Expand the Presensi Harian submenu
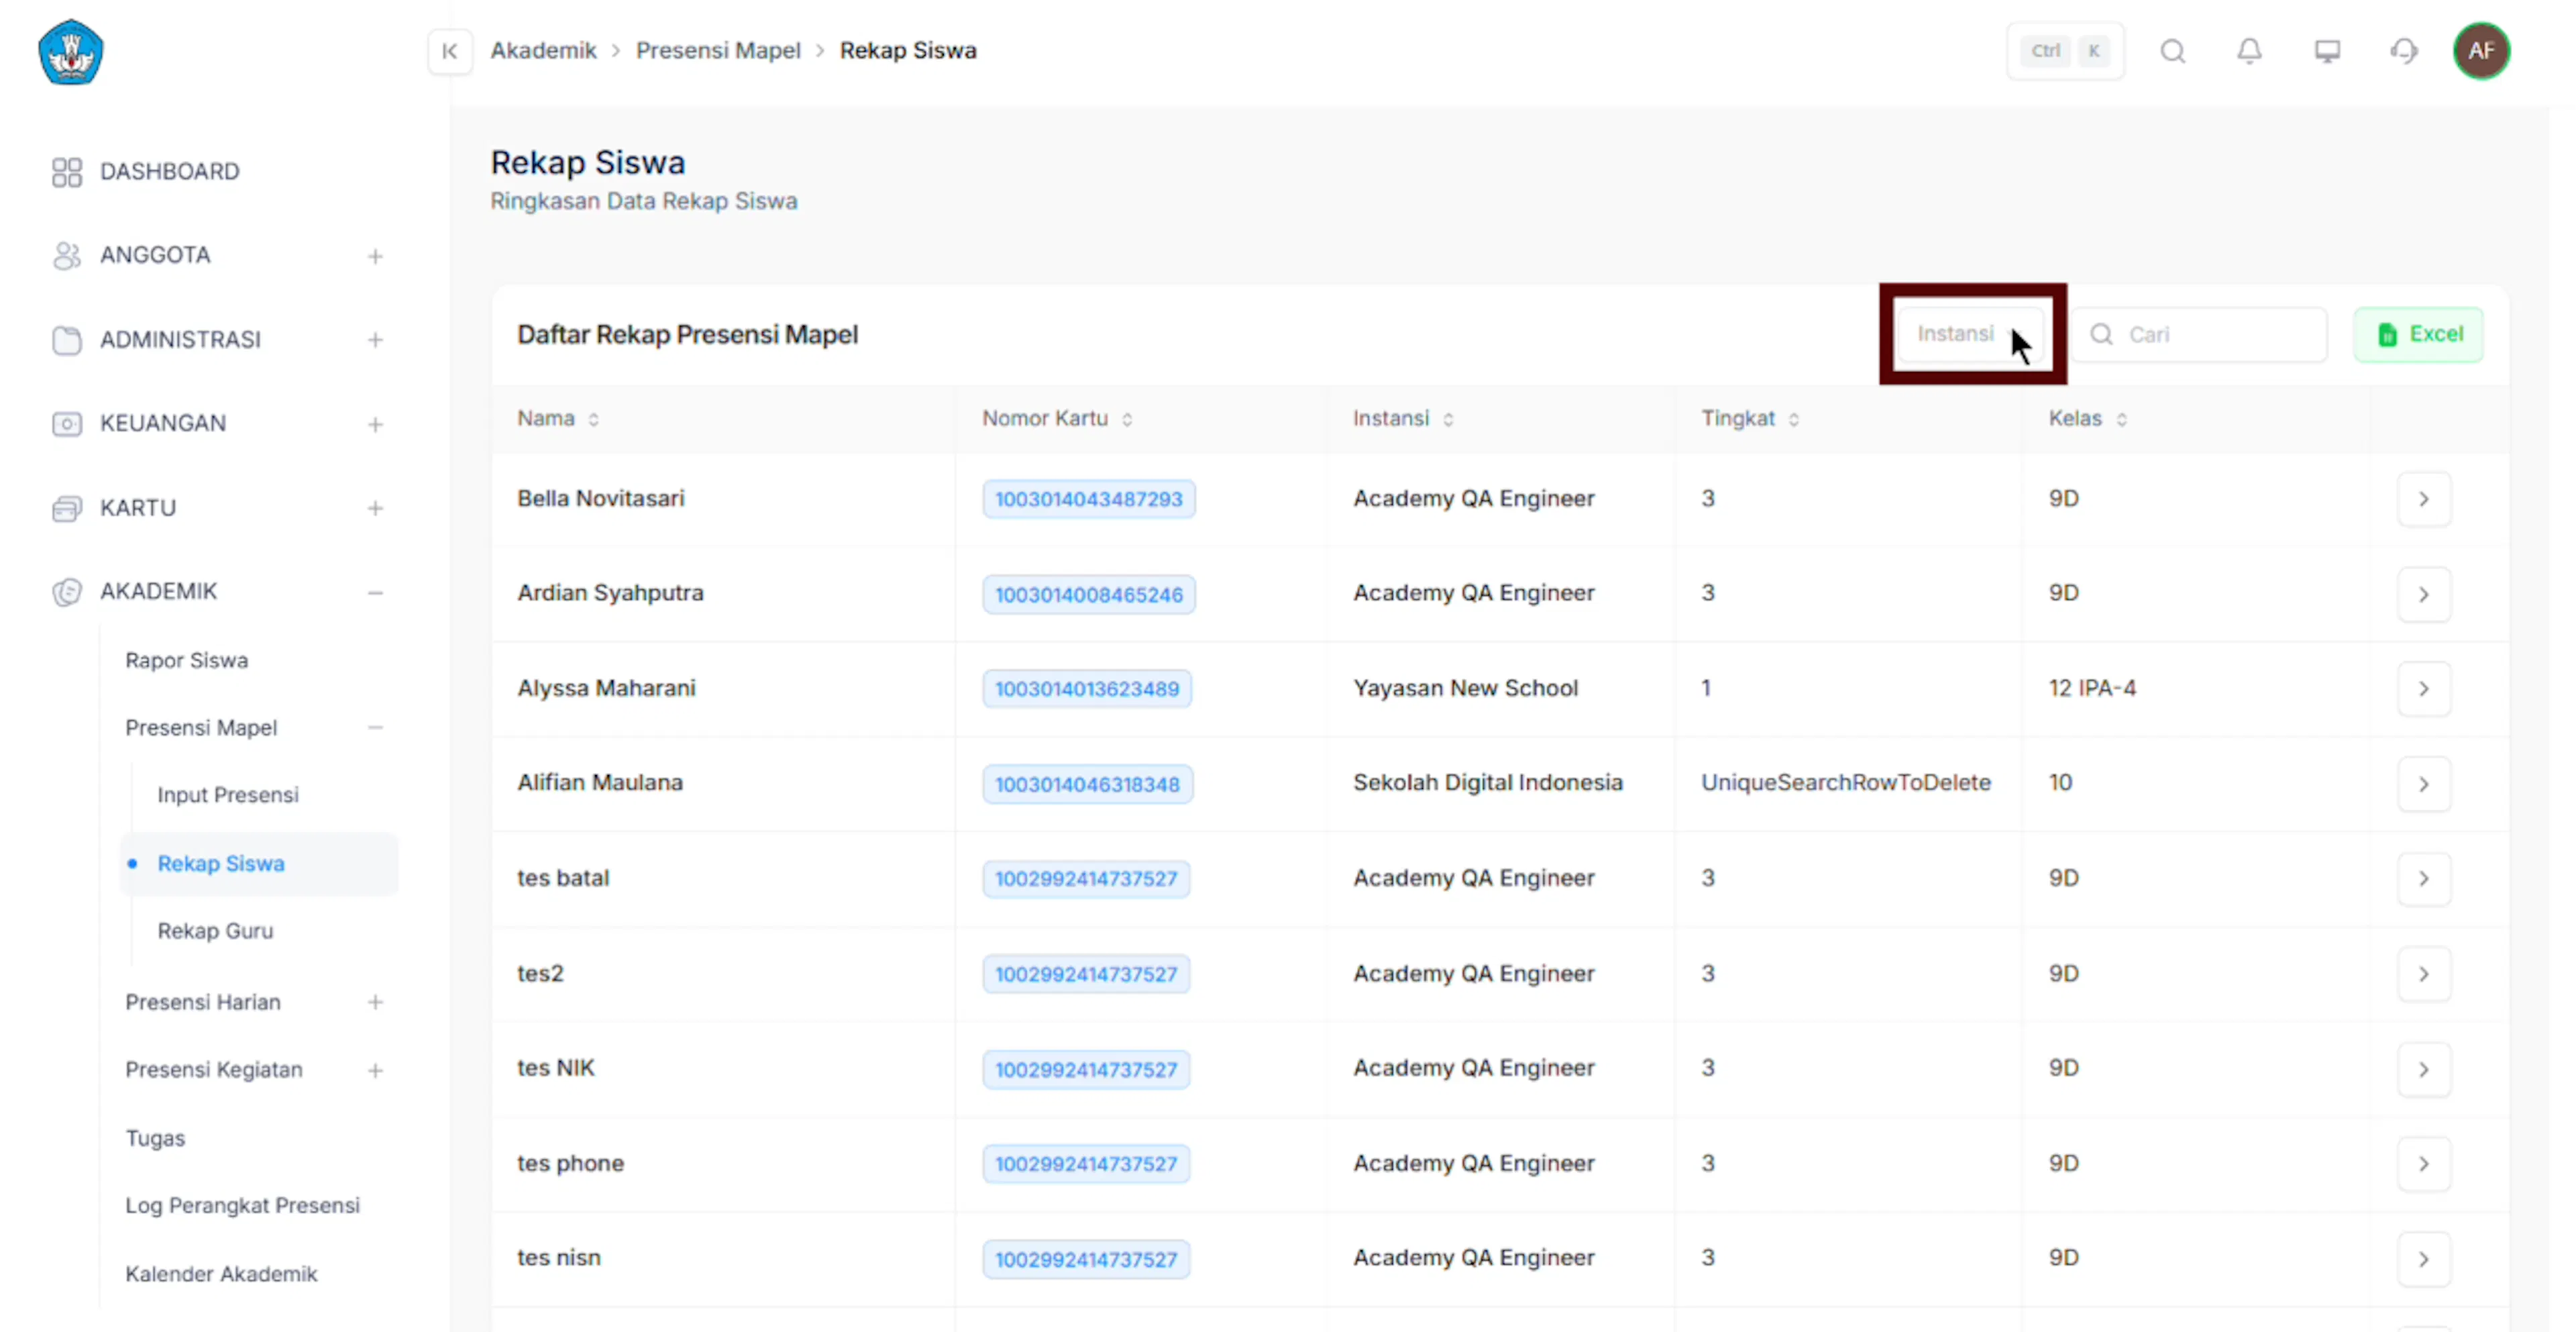Screen dimensions: 2576x1332 [x=375, y=1002]
